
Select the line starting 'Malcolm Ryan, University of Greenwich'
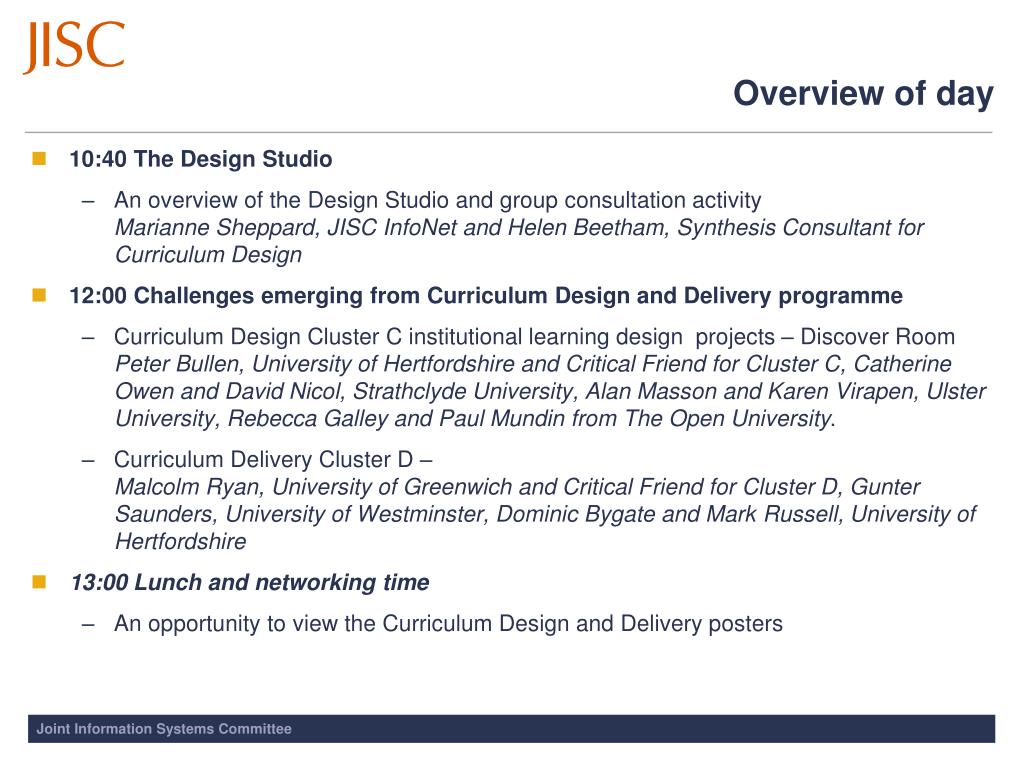[517, 487]
